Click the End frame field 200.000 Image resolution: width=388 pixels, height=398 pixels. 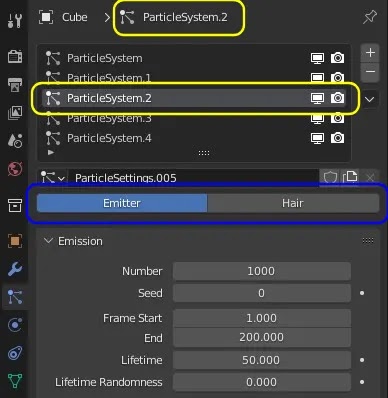tap(262, 337)
